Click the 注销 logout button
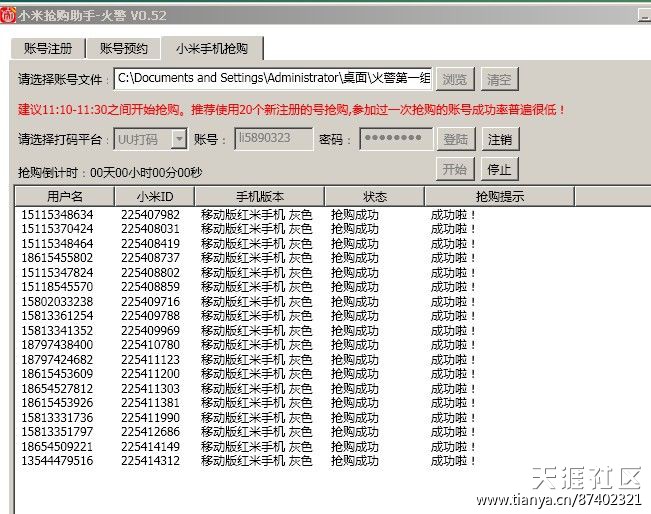 click(500, 139)
